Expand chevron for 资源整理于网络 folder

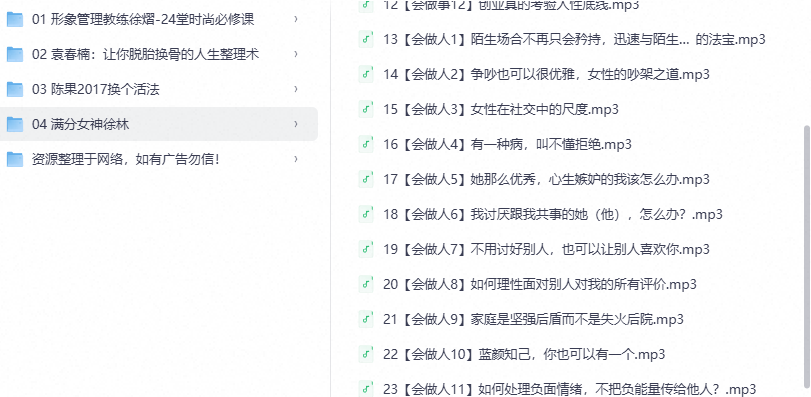point(296,159)
